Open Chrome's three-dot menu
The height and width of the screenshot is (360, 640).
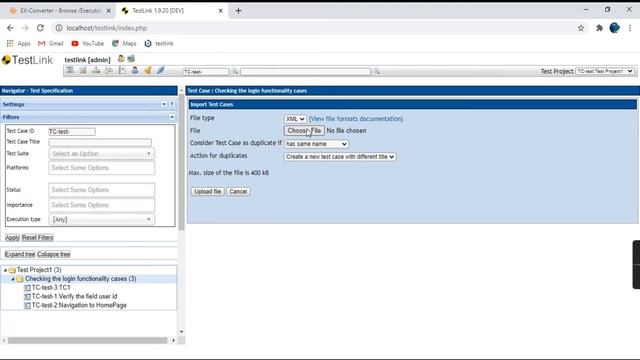630,28
